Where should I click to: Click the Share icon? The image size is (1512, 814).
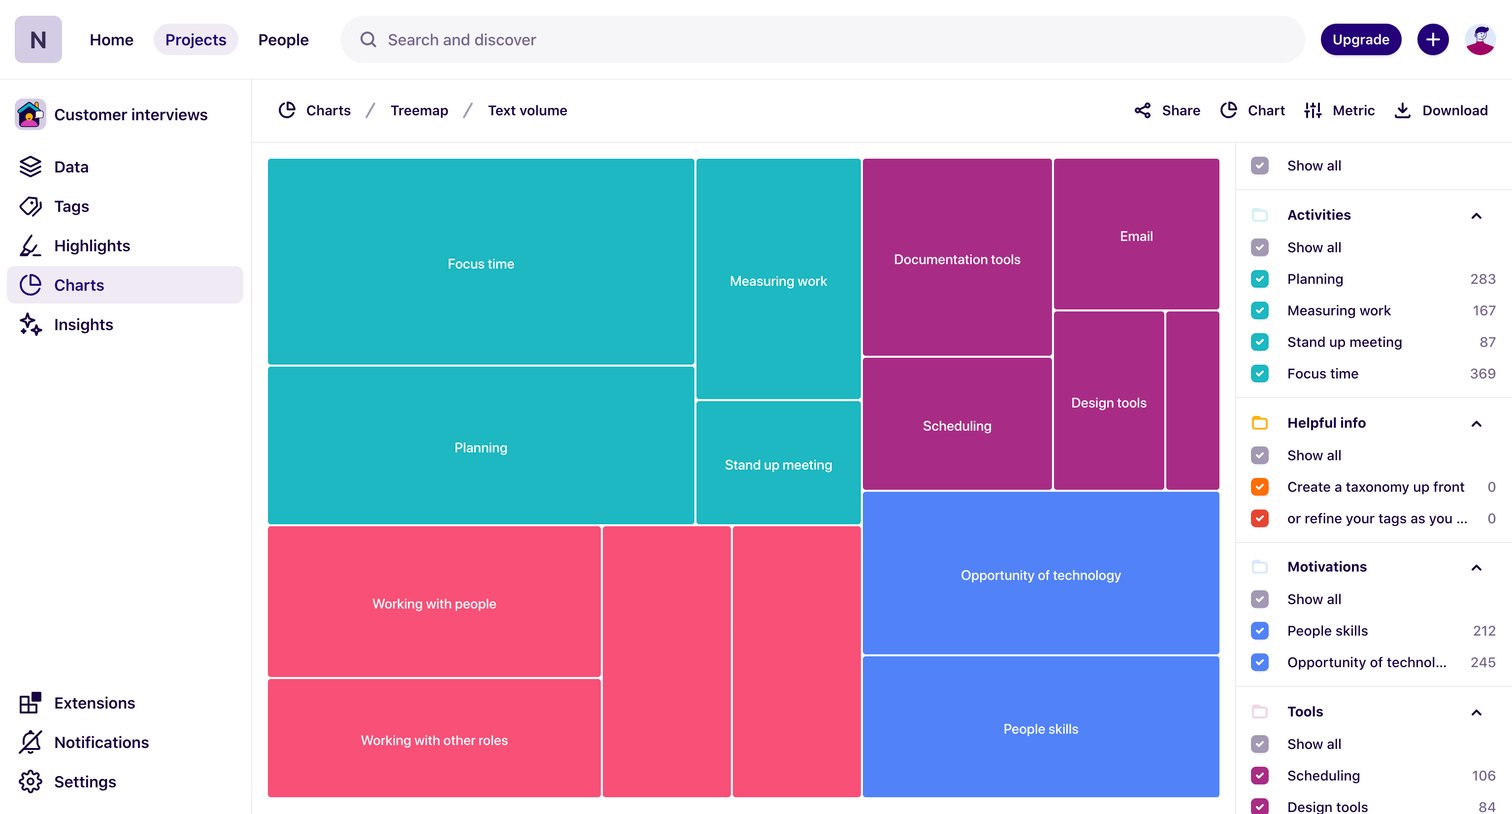click(x=1142, y=110)
